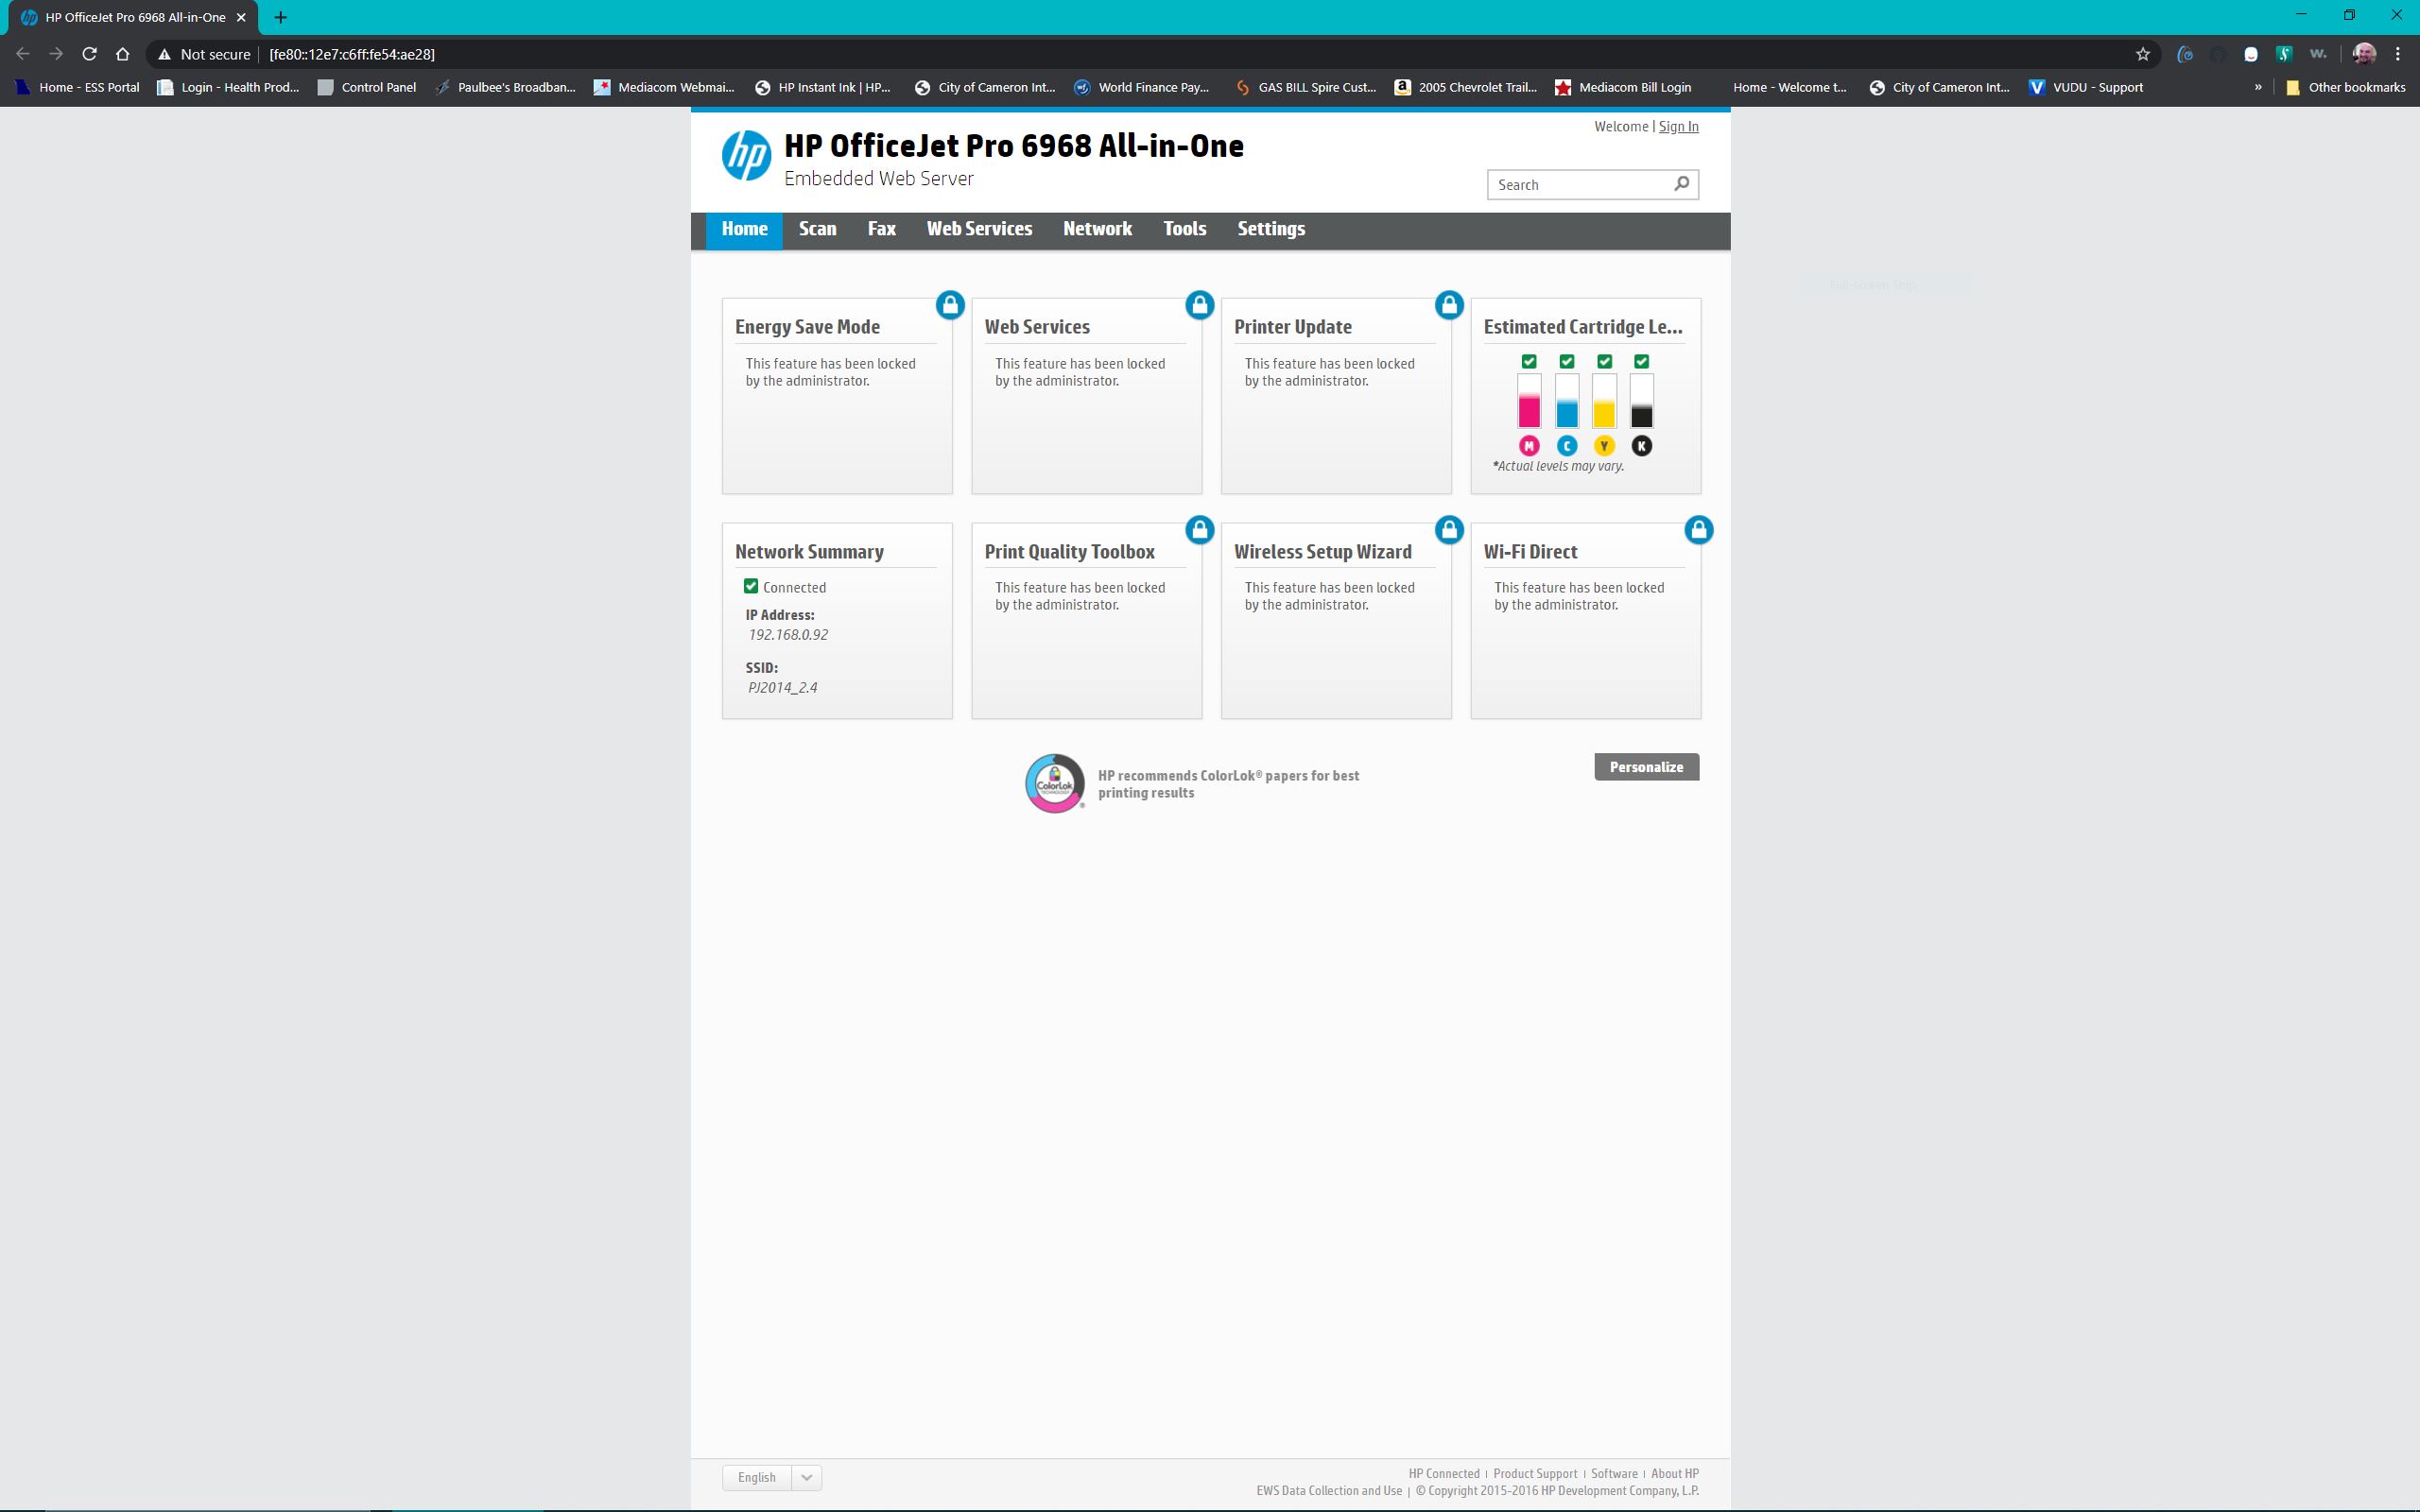Open the Settings tab

tap(1271, 229)
